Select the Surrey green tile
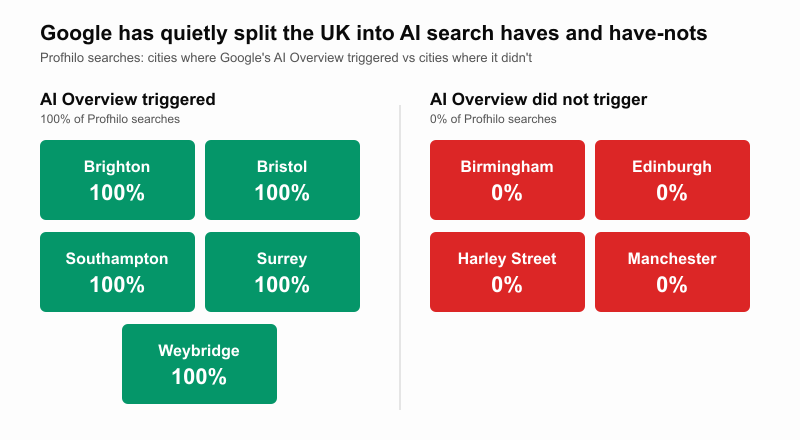The width and height of the screenshot is (800, 440). (x=282, y=272)
